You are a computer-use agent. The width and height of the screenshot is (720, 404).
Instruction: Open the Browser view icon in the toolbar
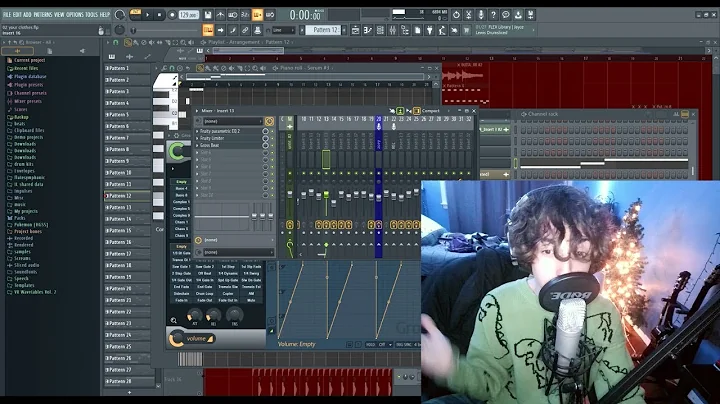[x=405, y=30]
